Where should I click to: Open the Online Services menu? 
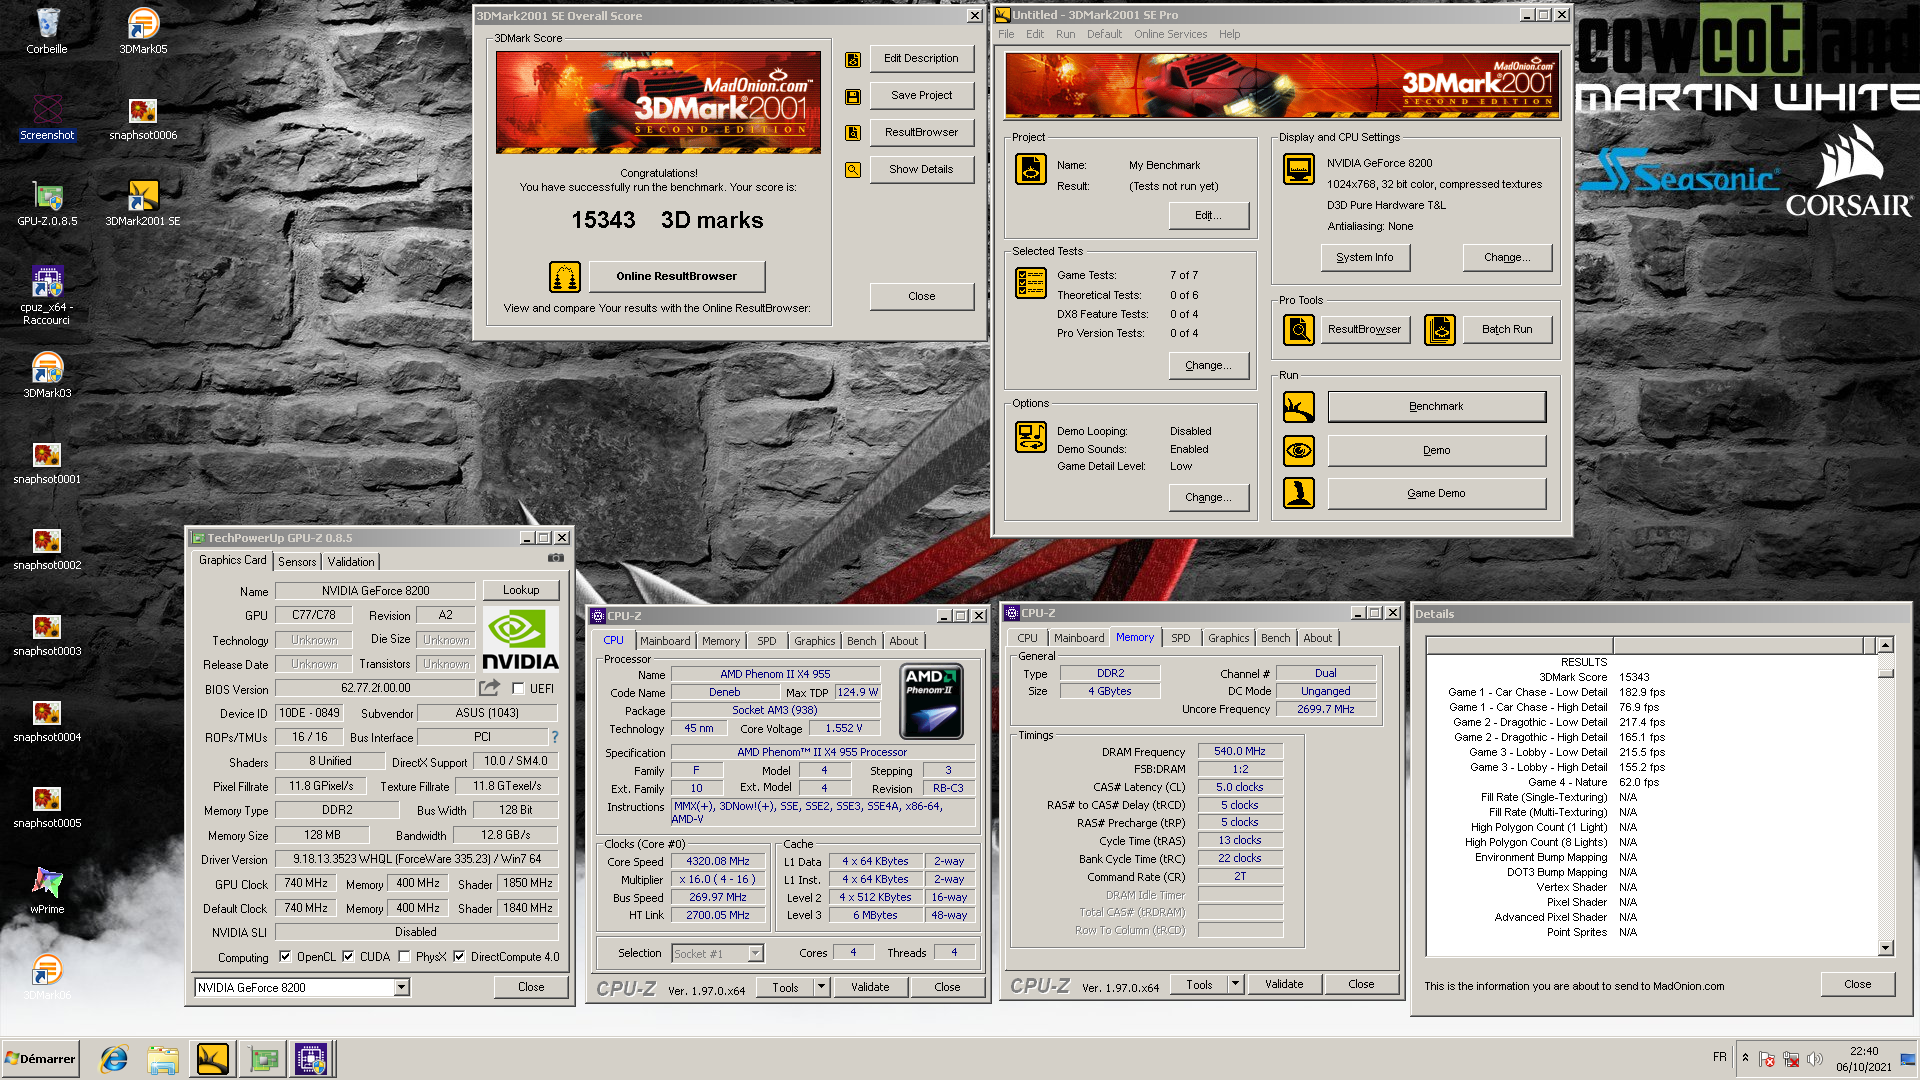(1170, 34)
